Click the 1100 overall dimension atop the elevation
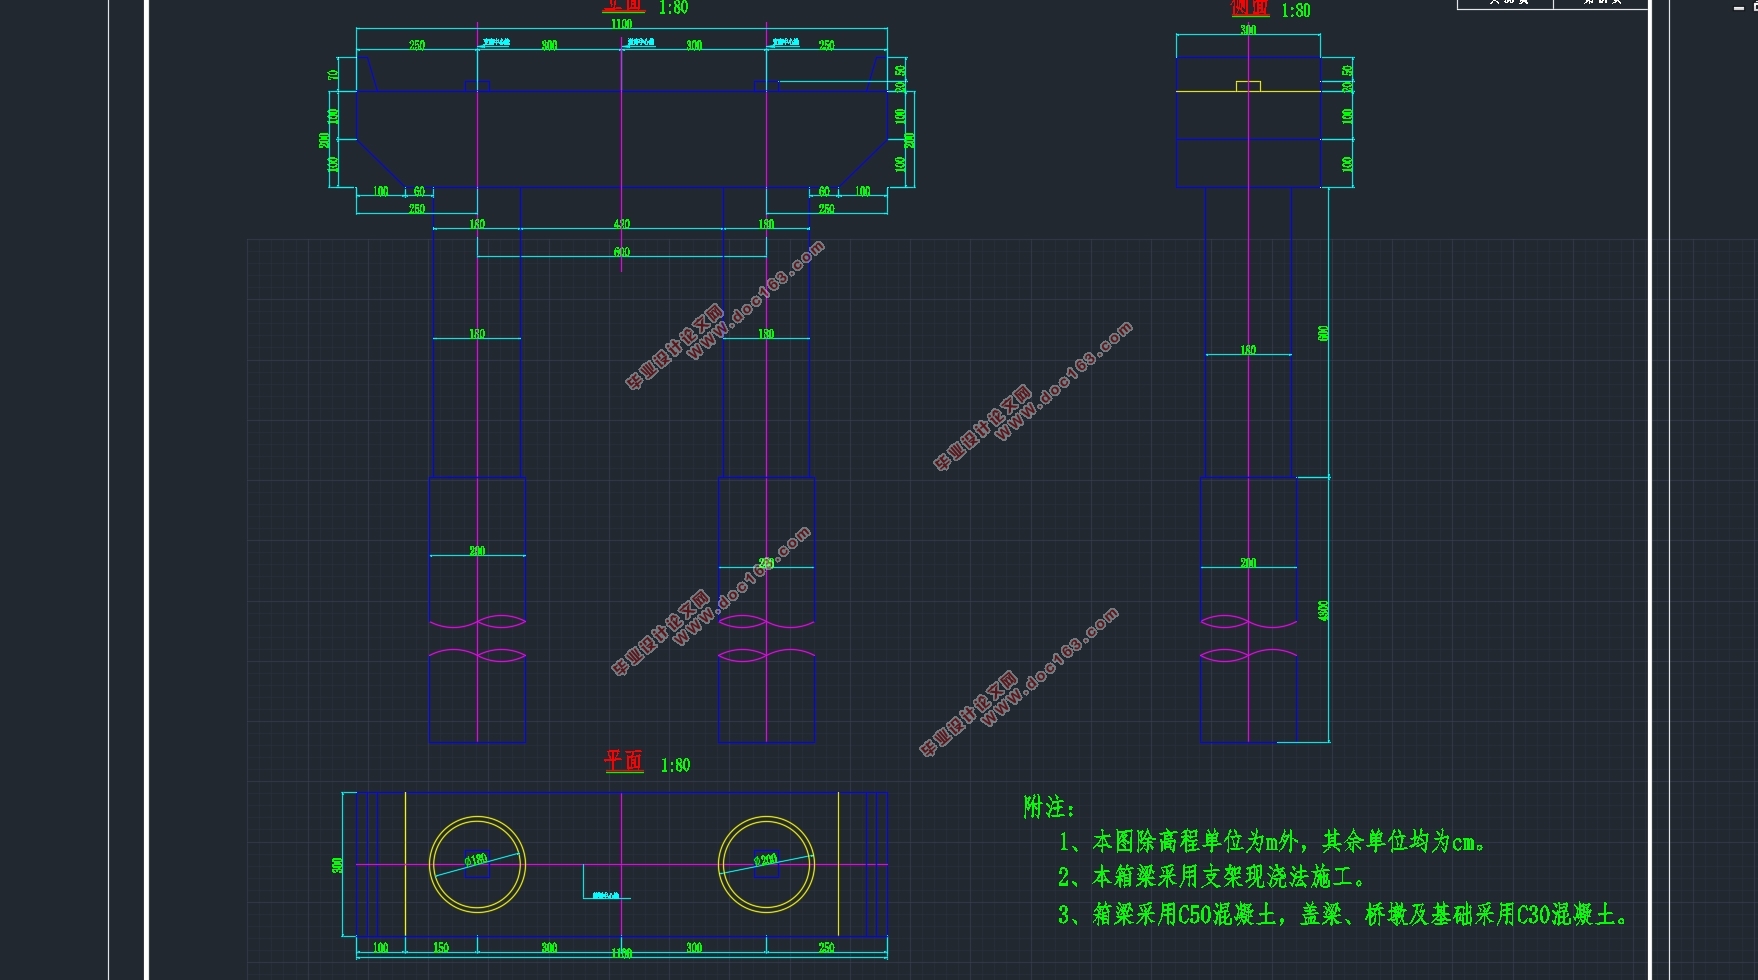1758x980 pixels. tap(621, 24)
